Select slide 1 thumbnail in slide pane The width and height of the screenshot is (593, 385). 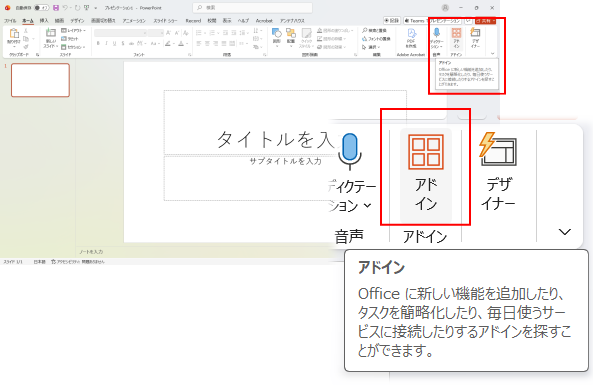(40, 80)
